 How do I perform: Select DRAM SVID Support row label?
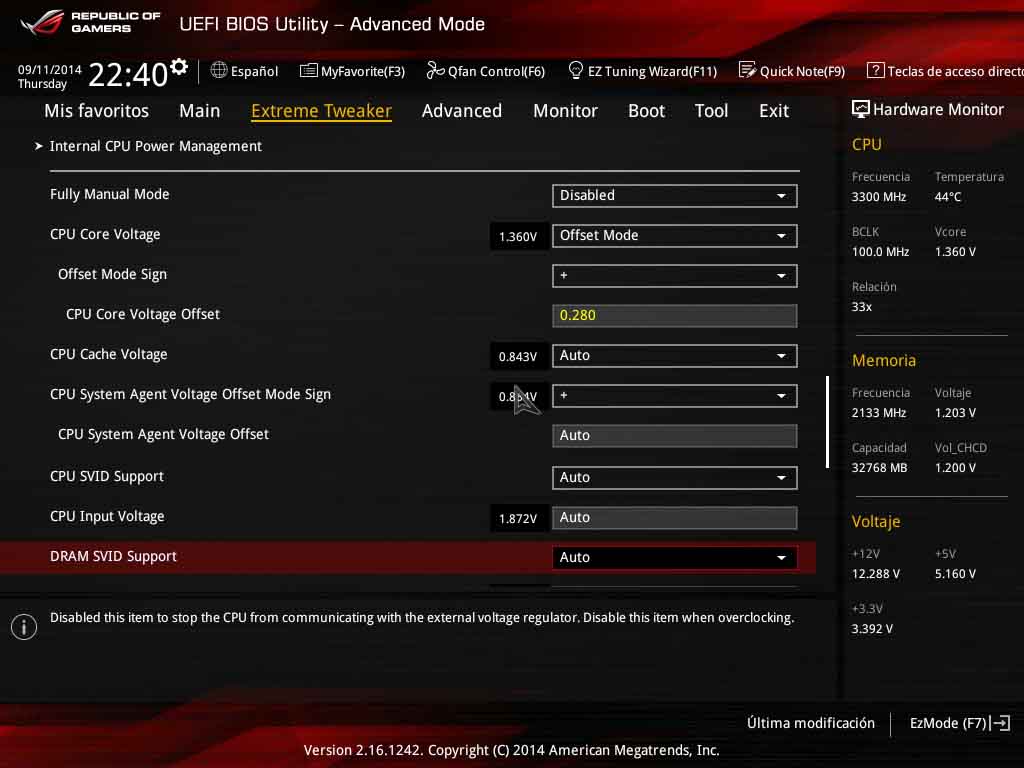click(114, 556)
